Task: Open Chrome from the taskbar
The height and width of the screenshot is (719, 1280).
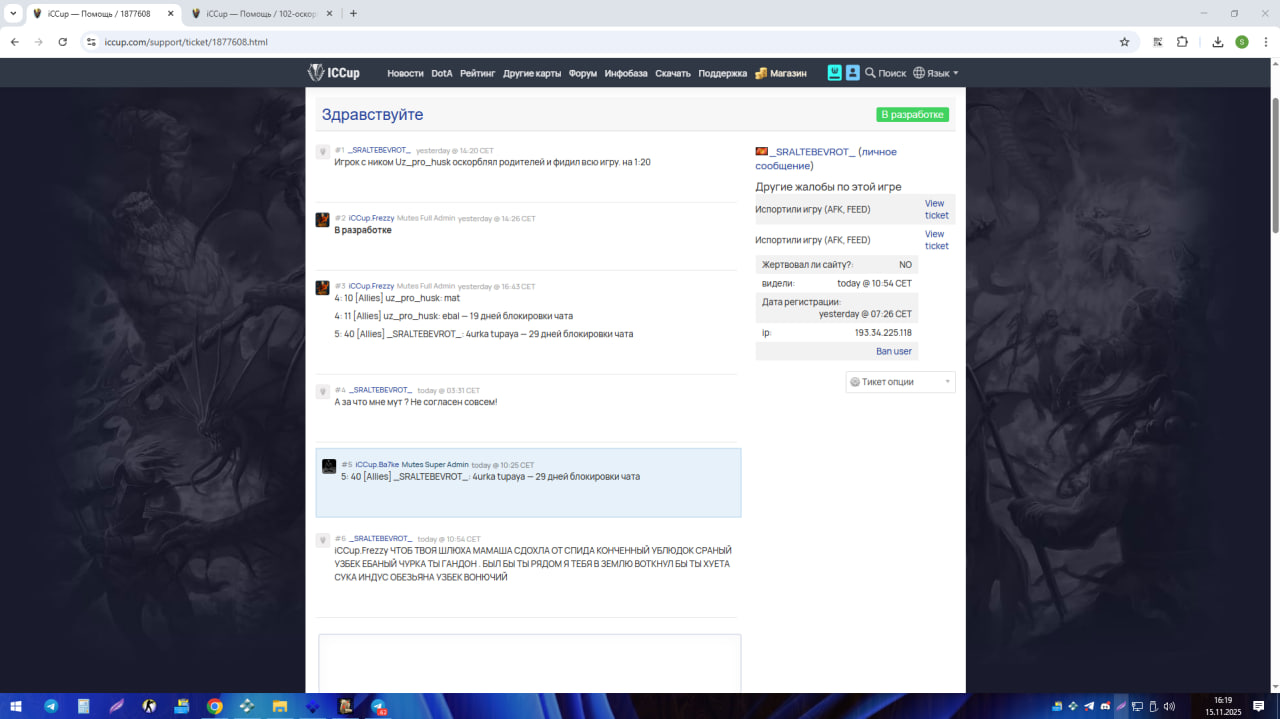Action: 214,706
